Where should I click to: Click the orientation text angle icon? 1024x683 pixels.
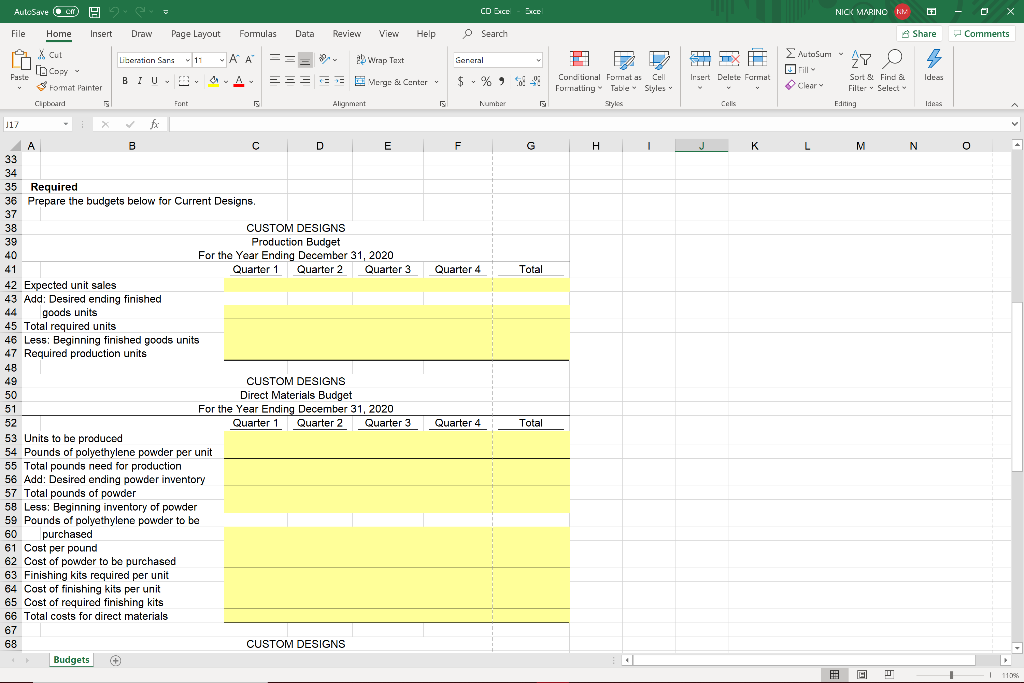click(325, 59)
